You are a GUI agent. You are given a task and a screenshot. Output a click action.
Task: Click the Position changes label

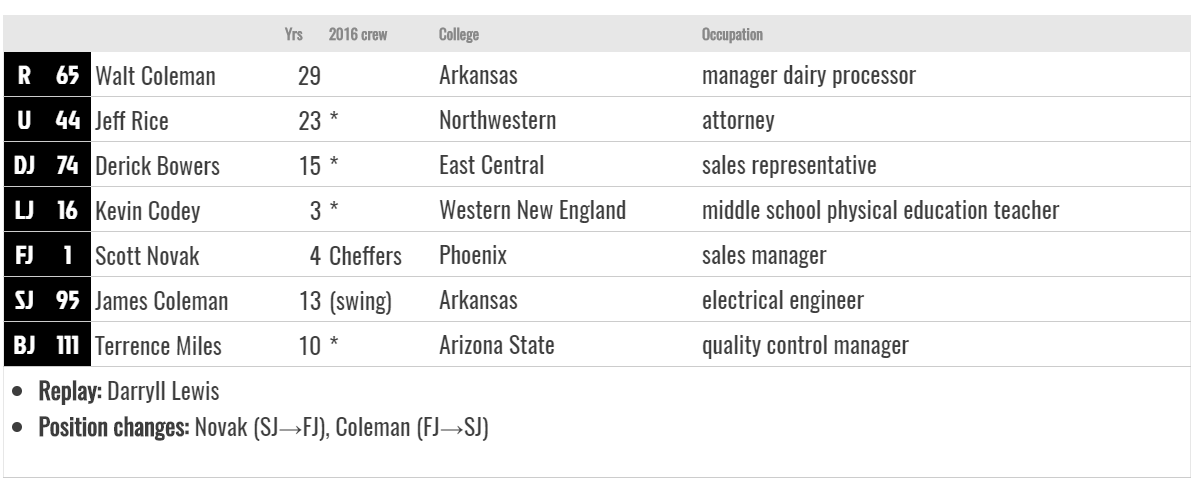tap(114, 427)
